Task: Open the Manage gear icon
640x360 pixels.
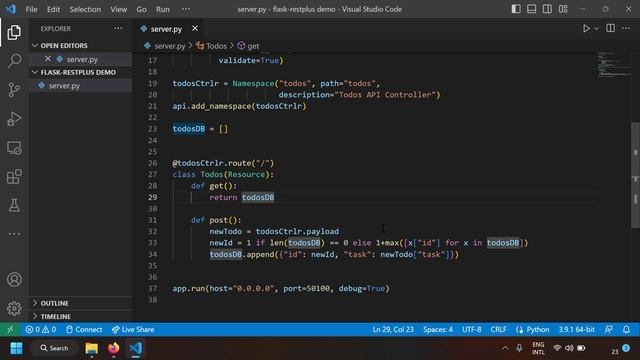Action: pos(14,308)
